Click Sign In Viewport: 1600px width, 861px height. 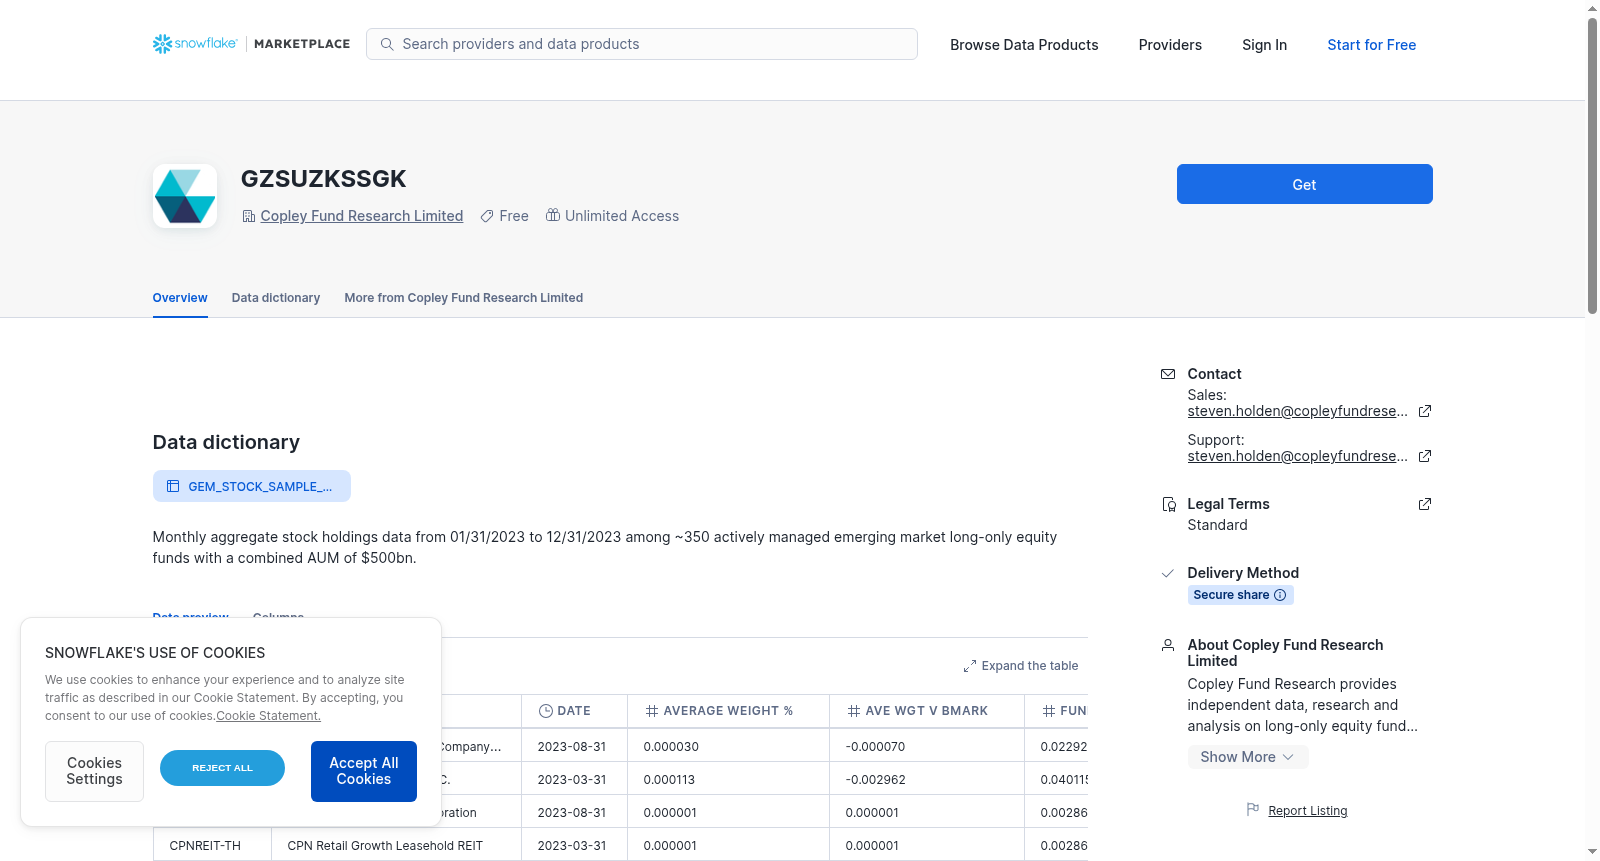1265,45
